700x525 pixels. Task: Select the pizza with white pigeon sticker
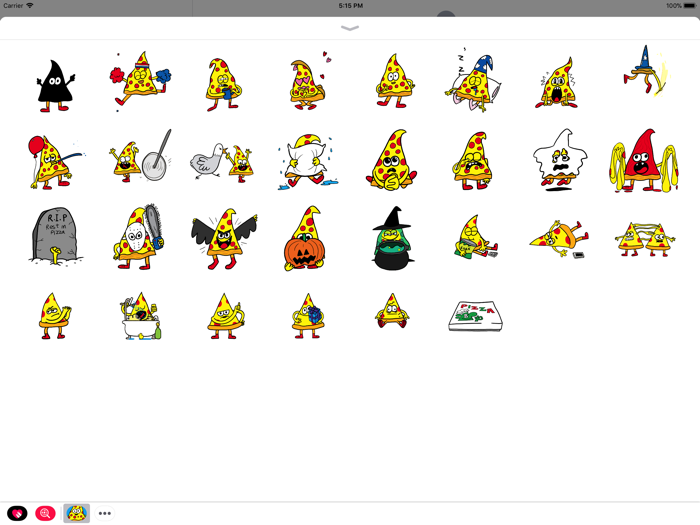[x=222, y=162]
